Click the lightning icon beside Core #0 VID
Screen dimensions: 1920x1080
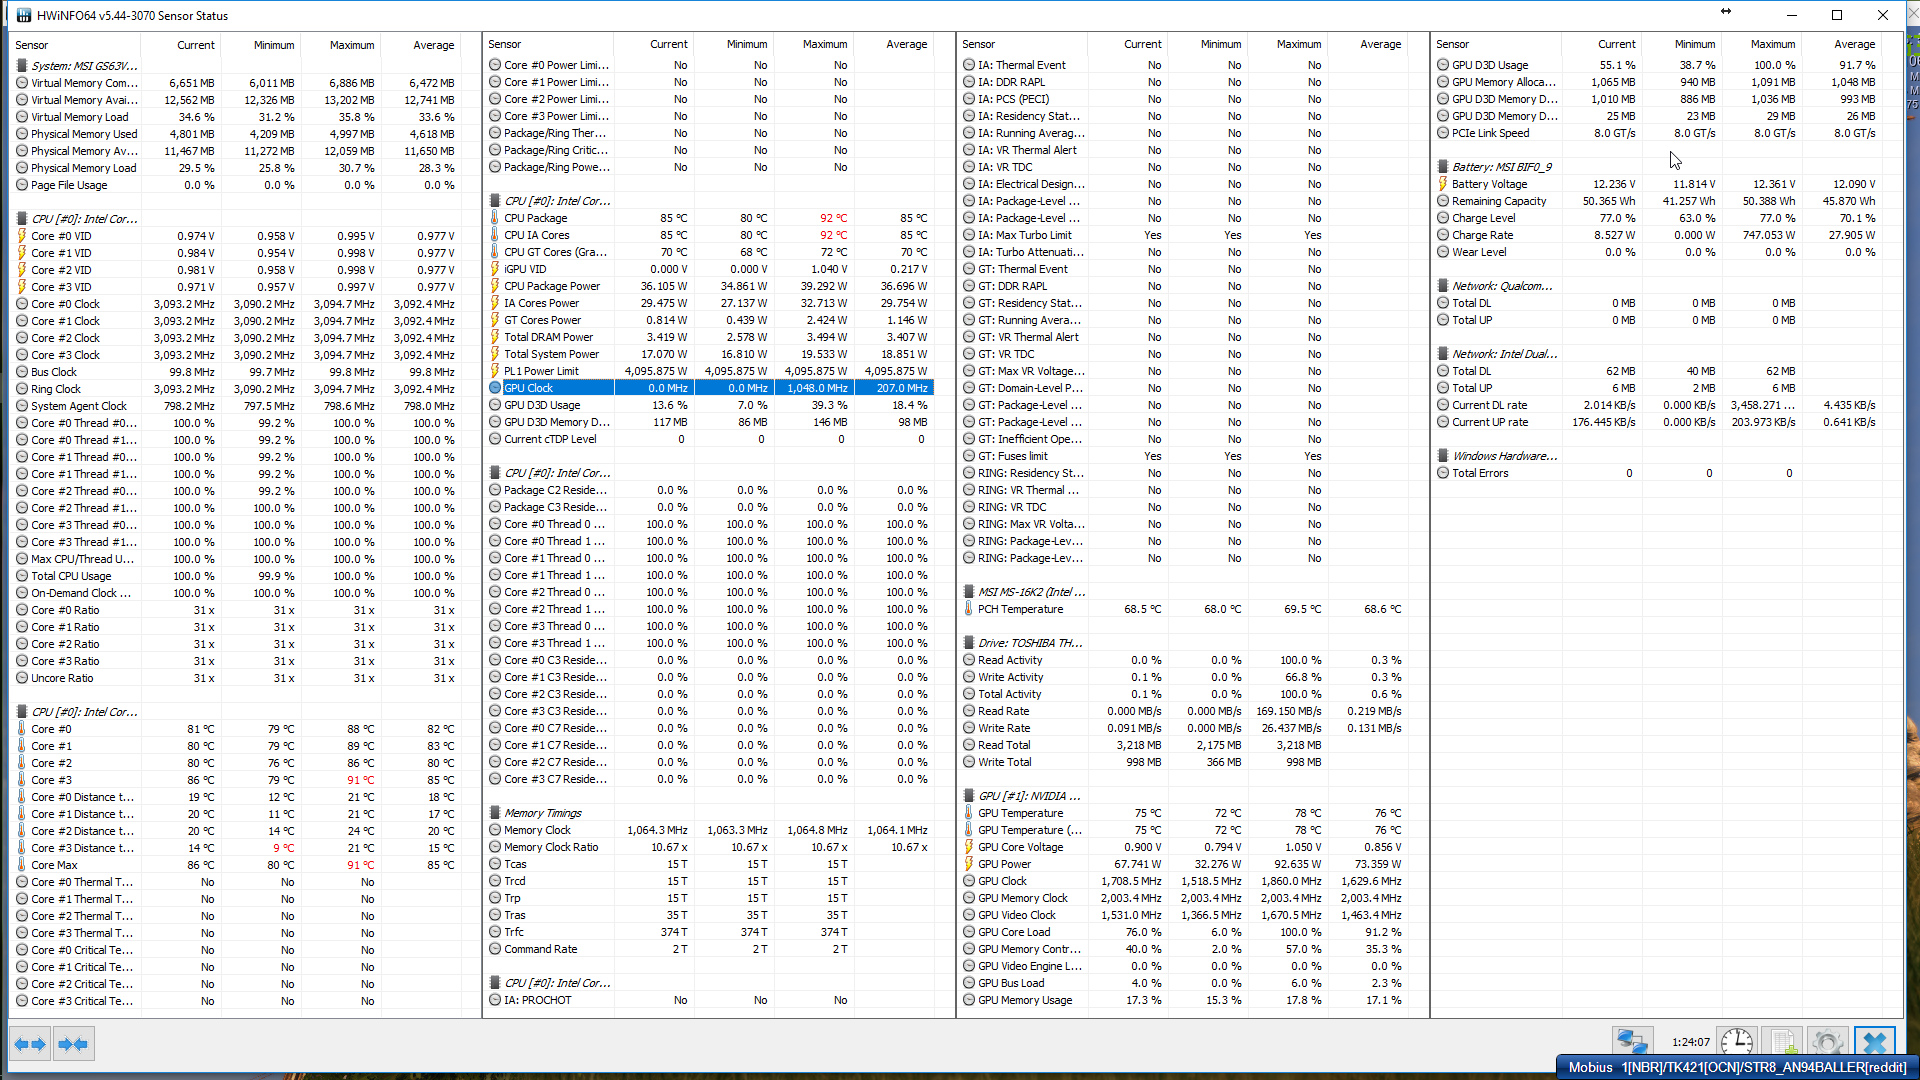[x=22, y=236]
